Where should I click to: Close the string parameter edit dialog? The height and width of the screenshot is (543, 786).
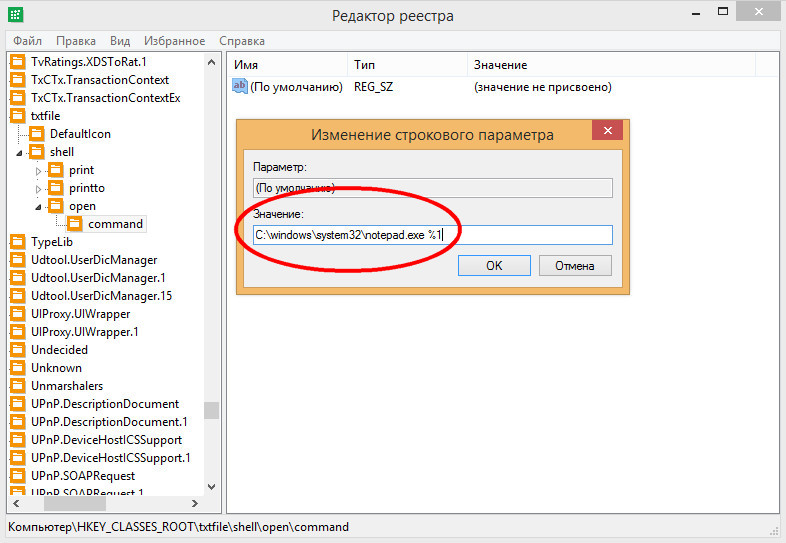tap(609, 134)
